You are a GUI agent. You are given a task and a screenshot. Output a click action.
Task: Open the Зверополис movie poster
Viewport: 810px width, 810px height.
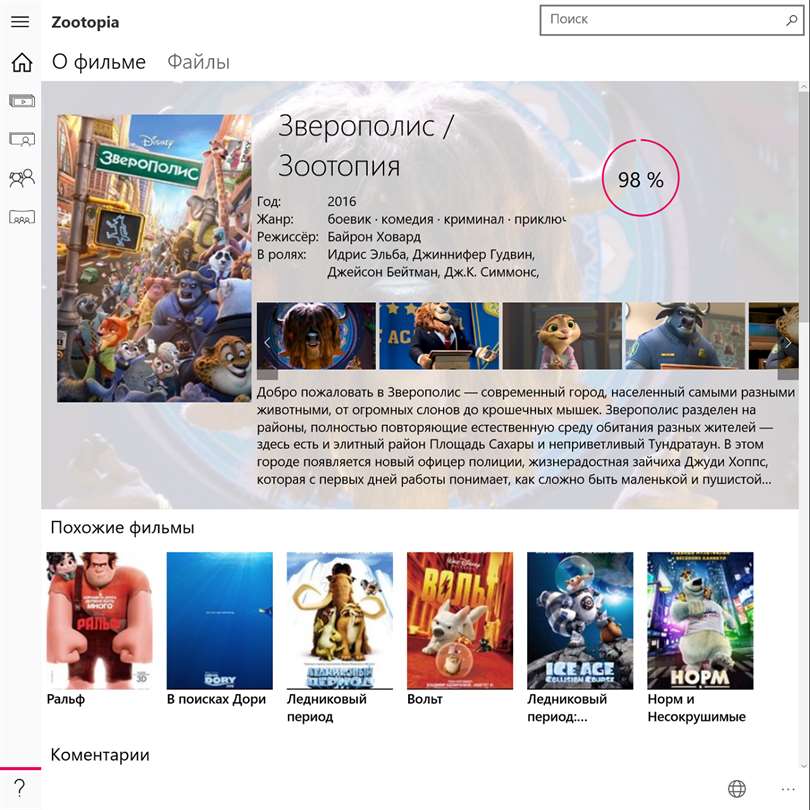[x=154, y=258]
